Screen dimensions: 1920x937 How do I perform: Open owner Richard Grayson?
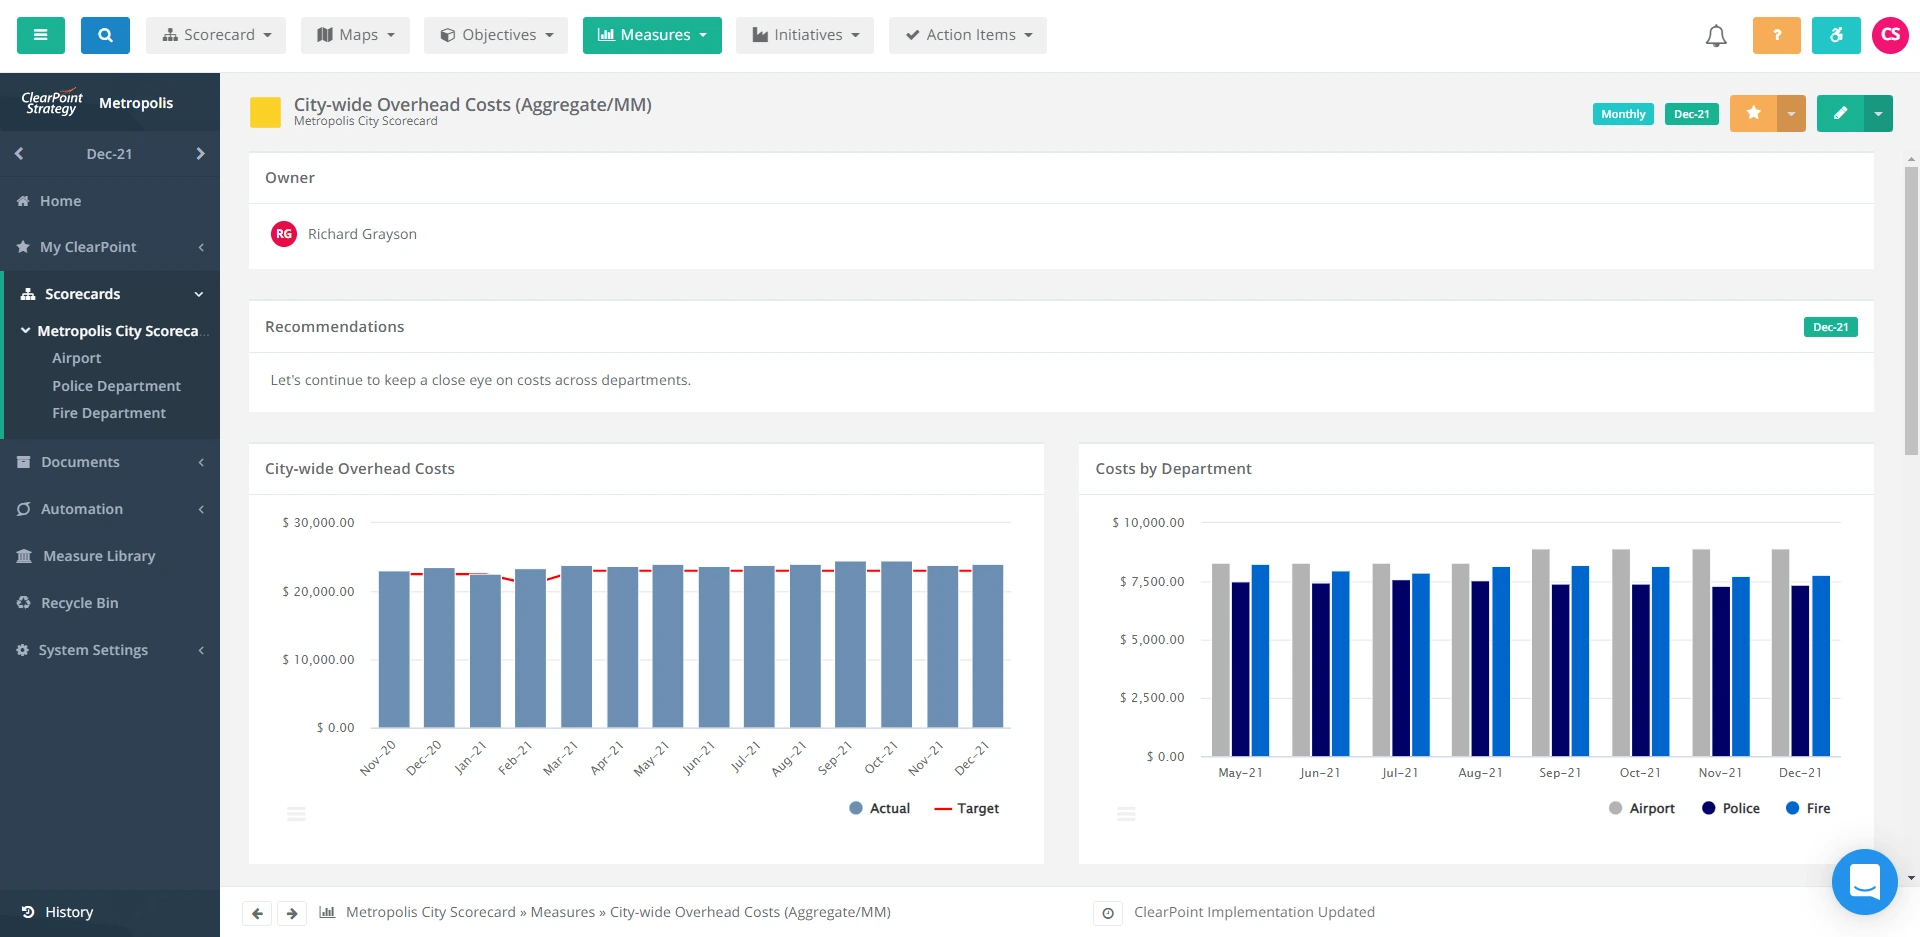pyautogui.click(x=362, y=233)
